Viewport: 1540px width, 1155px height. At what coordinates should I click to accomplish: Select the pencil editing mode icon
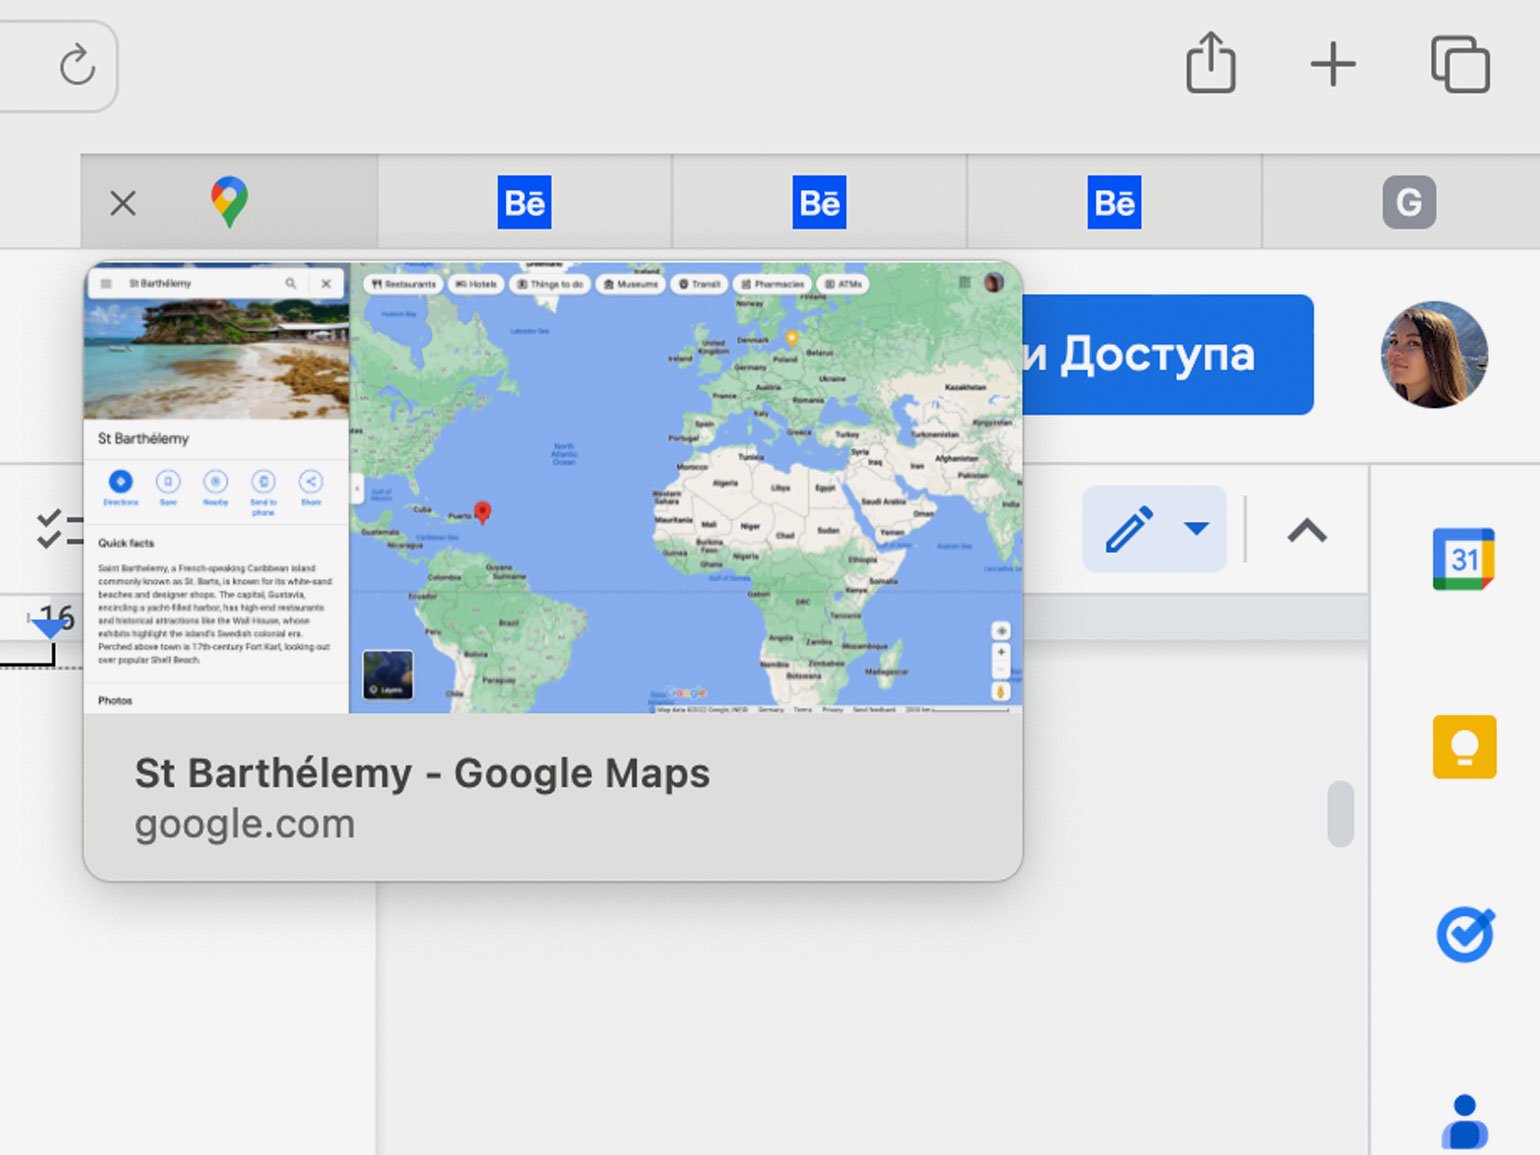(1130, 529)
